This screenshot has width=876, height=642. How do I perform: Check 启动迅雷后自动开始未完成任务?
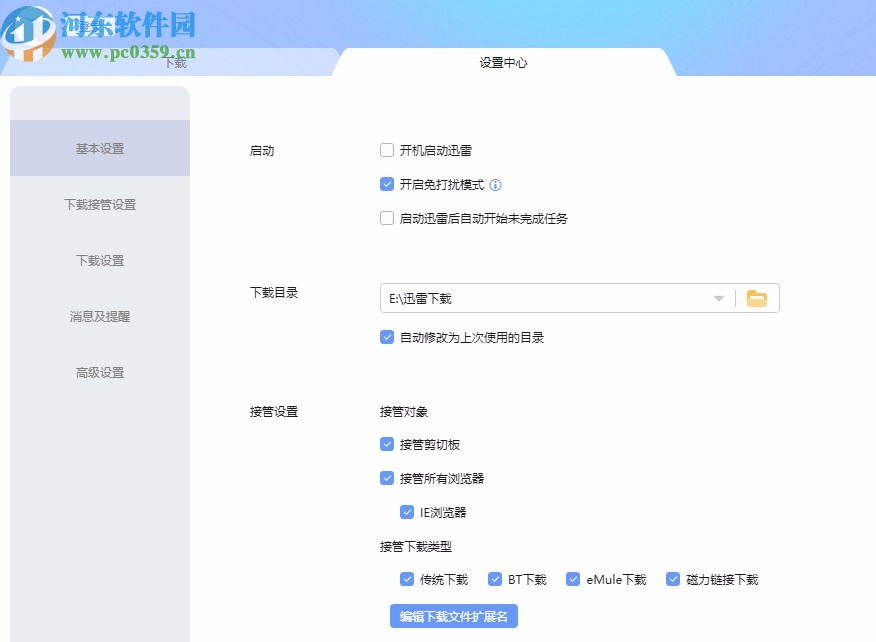[x=386, y=218]
